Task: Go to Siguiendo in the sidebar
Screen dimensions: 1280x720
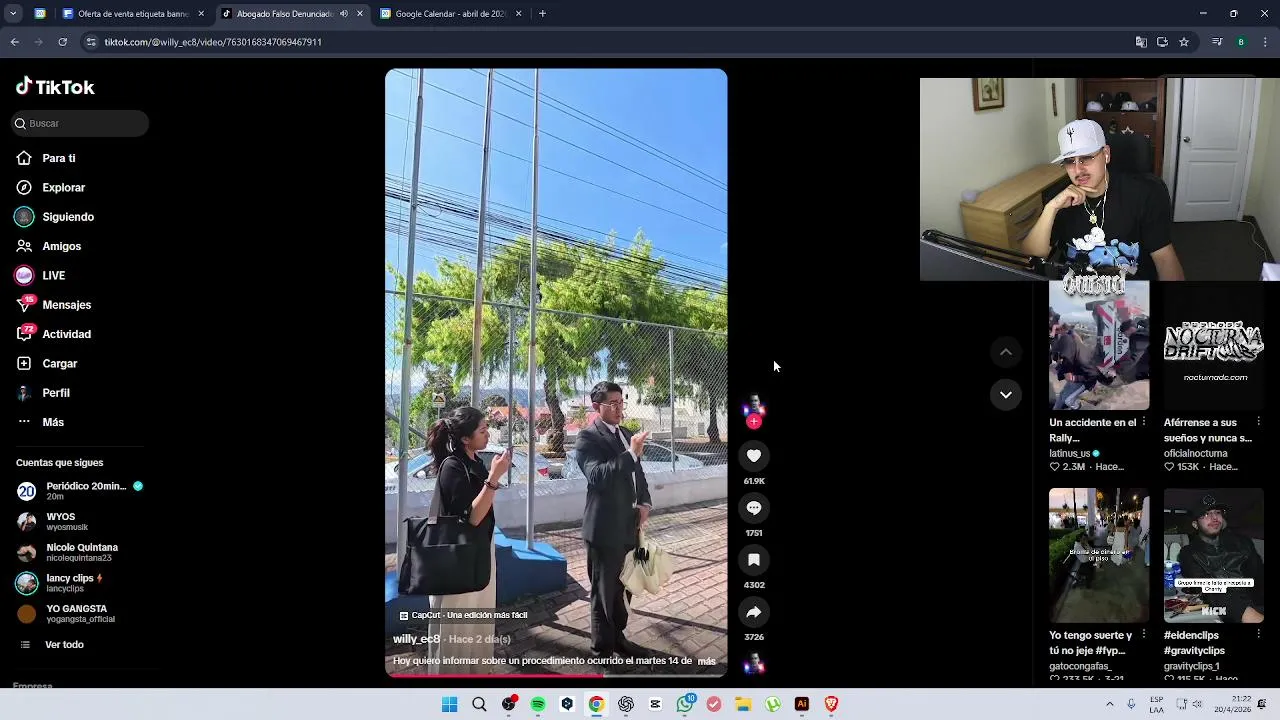Action: click(x=55, y=217)
